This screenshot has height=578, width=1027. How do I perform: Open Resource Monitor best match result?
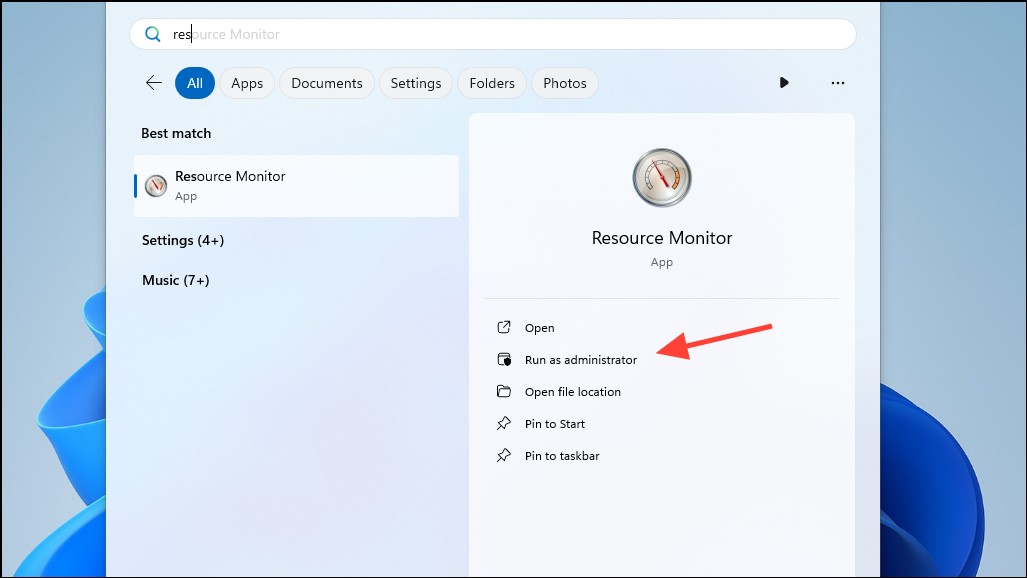point(296,185)
